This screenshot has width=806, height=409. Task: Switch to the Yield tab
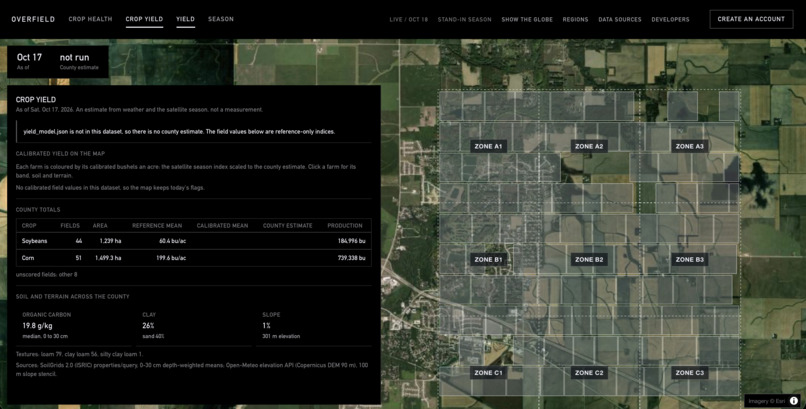pos(186,19)
